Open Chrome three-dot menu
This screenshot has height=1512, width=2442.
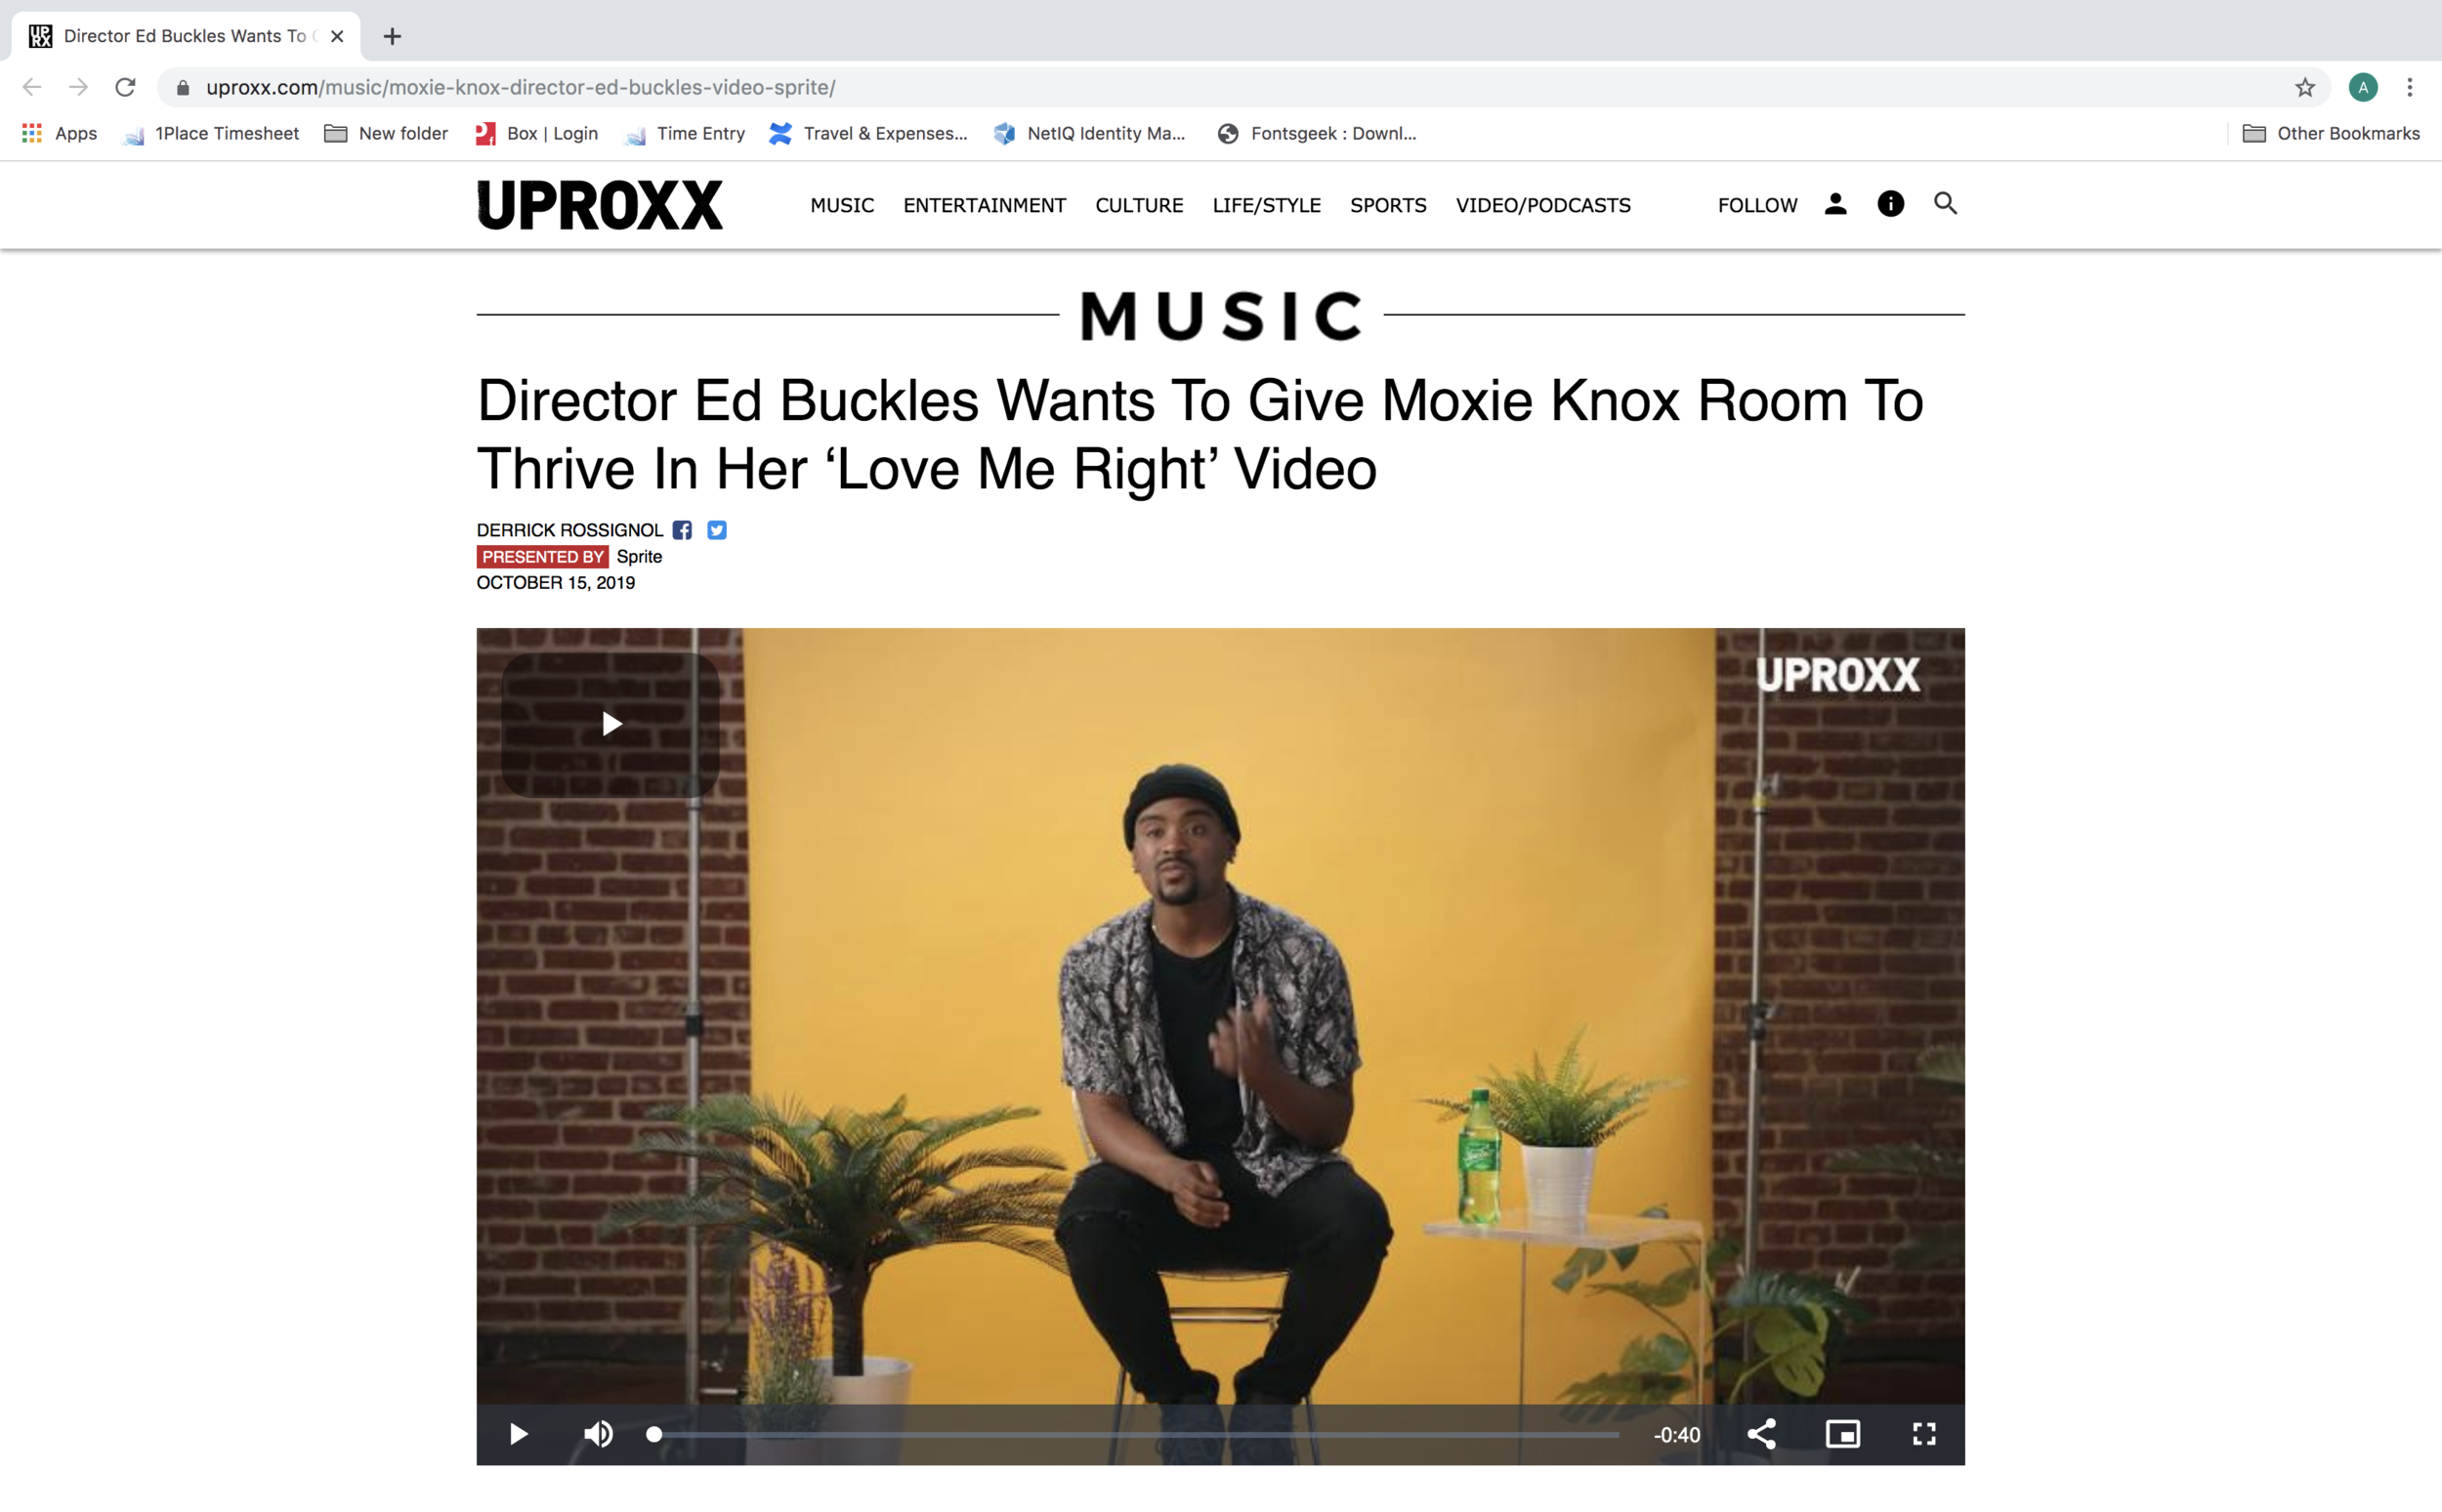(x=2410, y=88)
